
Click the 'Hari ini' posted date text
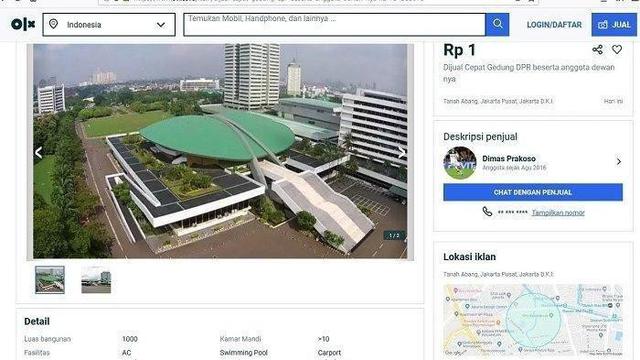pos(613,101)
